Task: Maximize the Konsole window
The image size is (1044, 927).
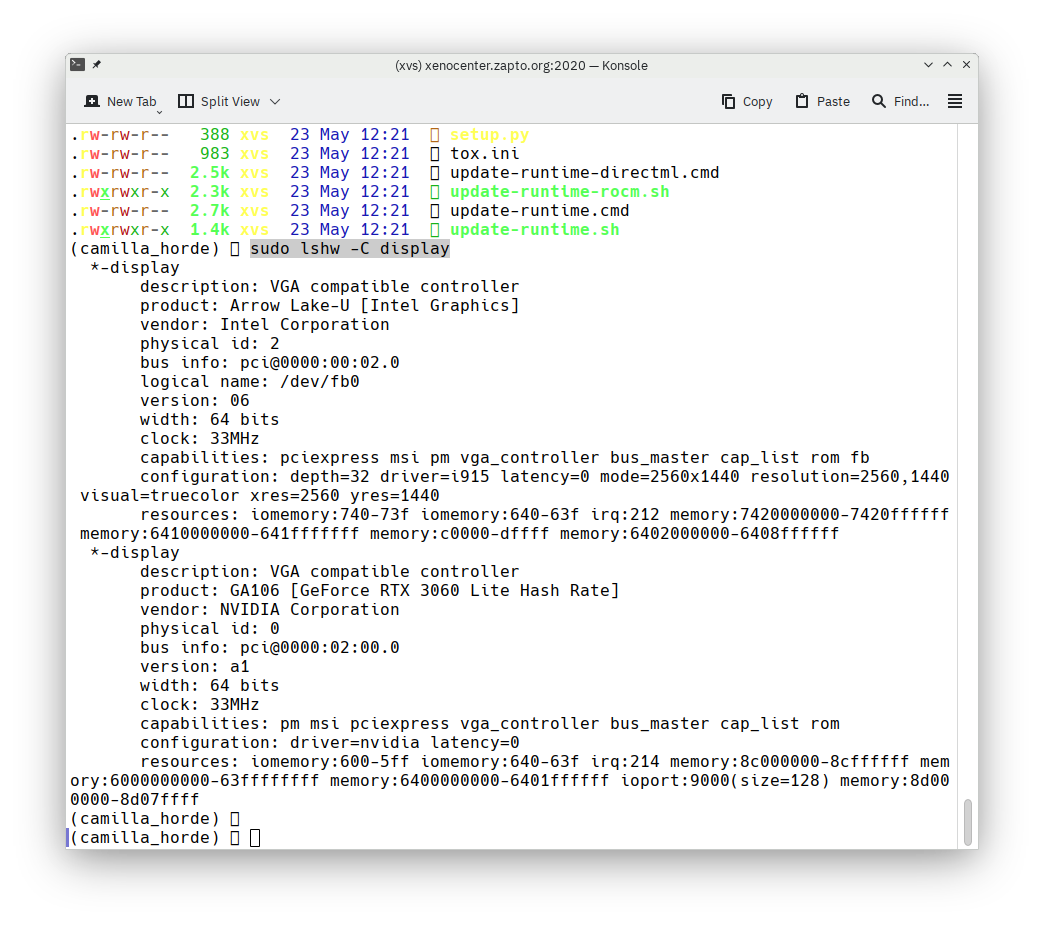Action: tap(947, 65)
